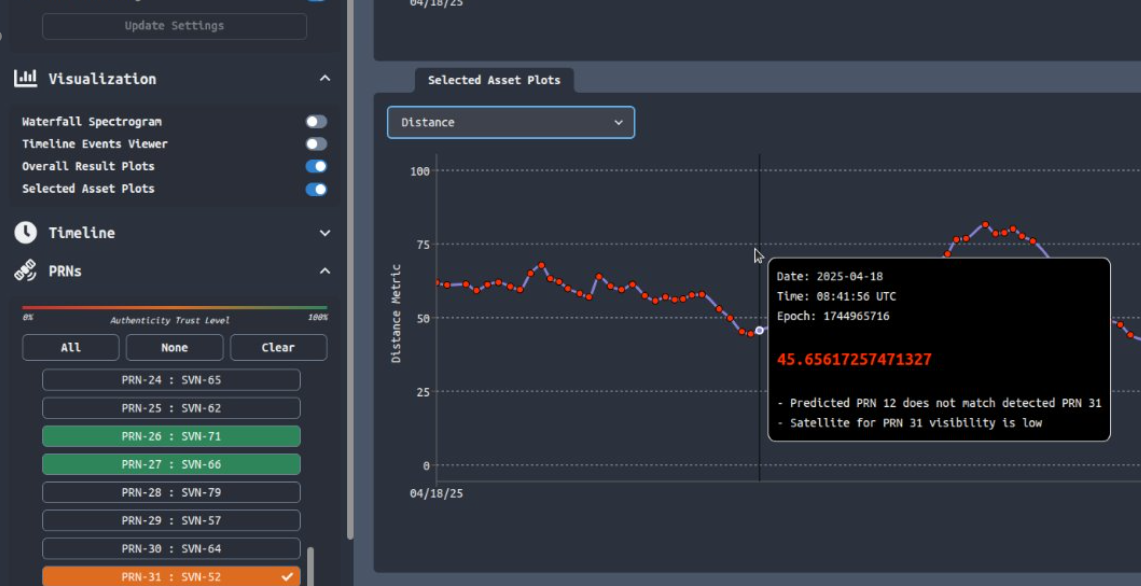
Task: Click the highest red data point near 80
Action: coord(986,225)
